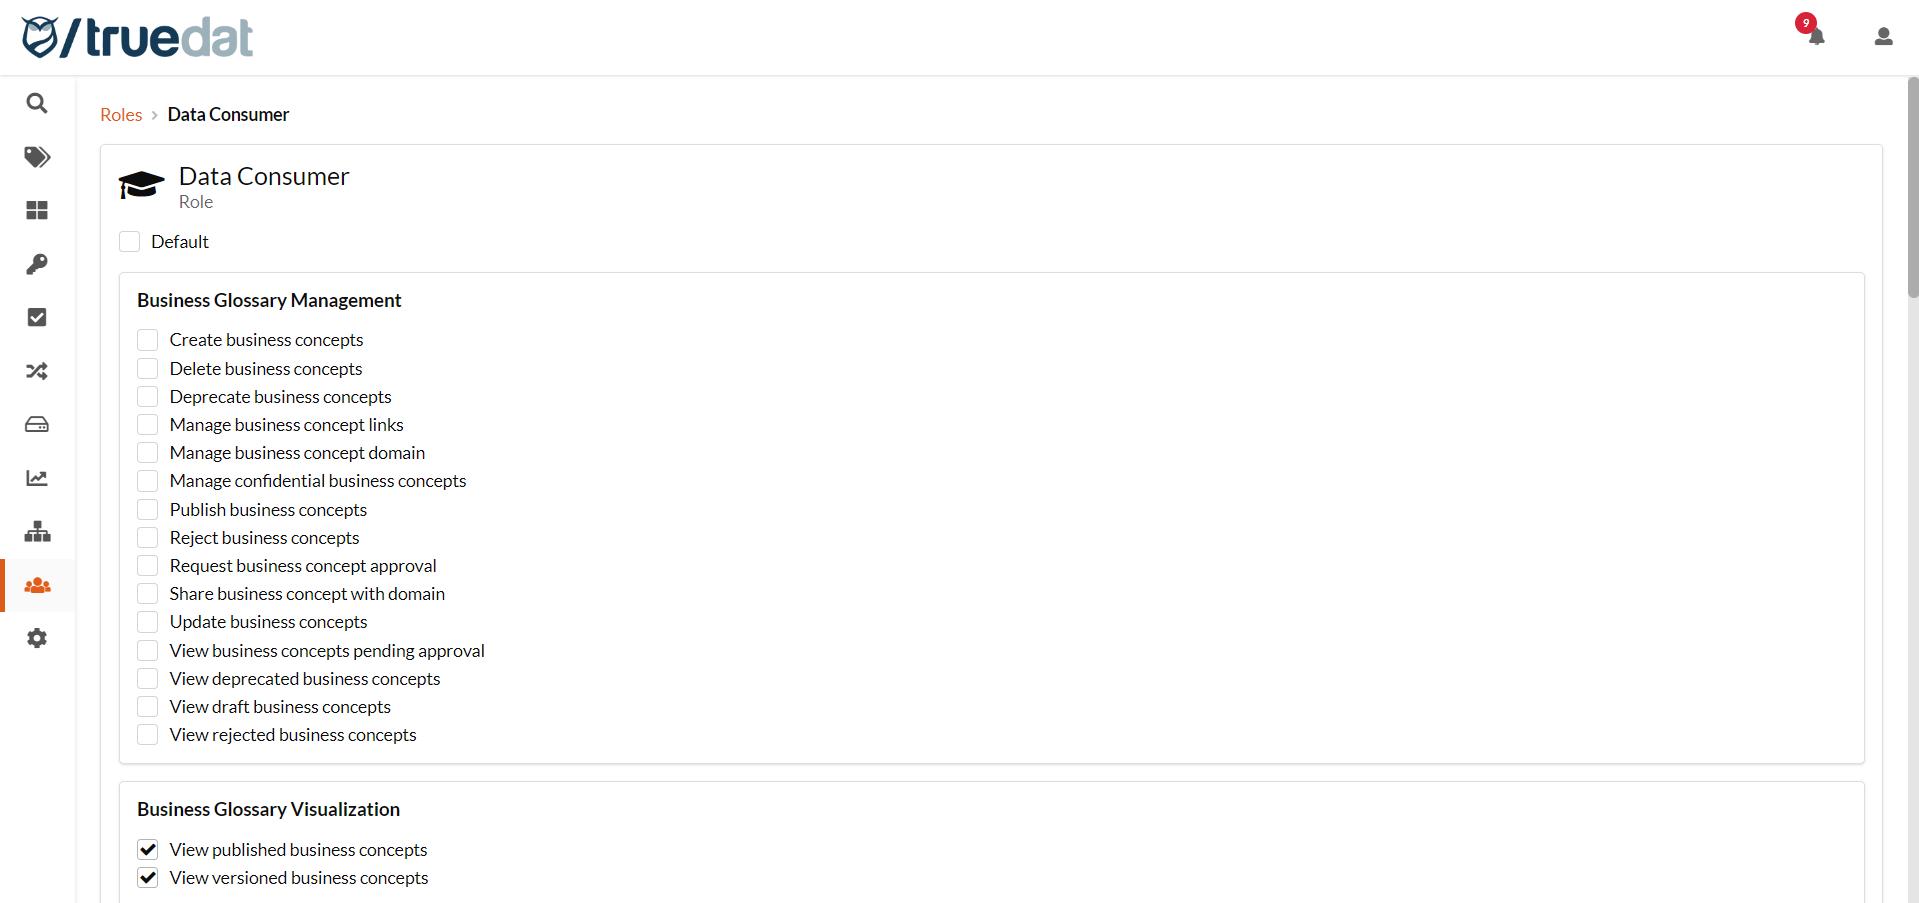Open the truedat logo home link

pyautogui.click(x=137, y=37)
